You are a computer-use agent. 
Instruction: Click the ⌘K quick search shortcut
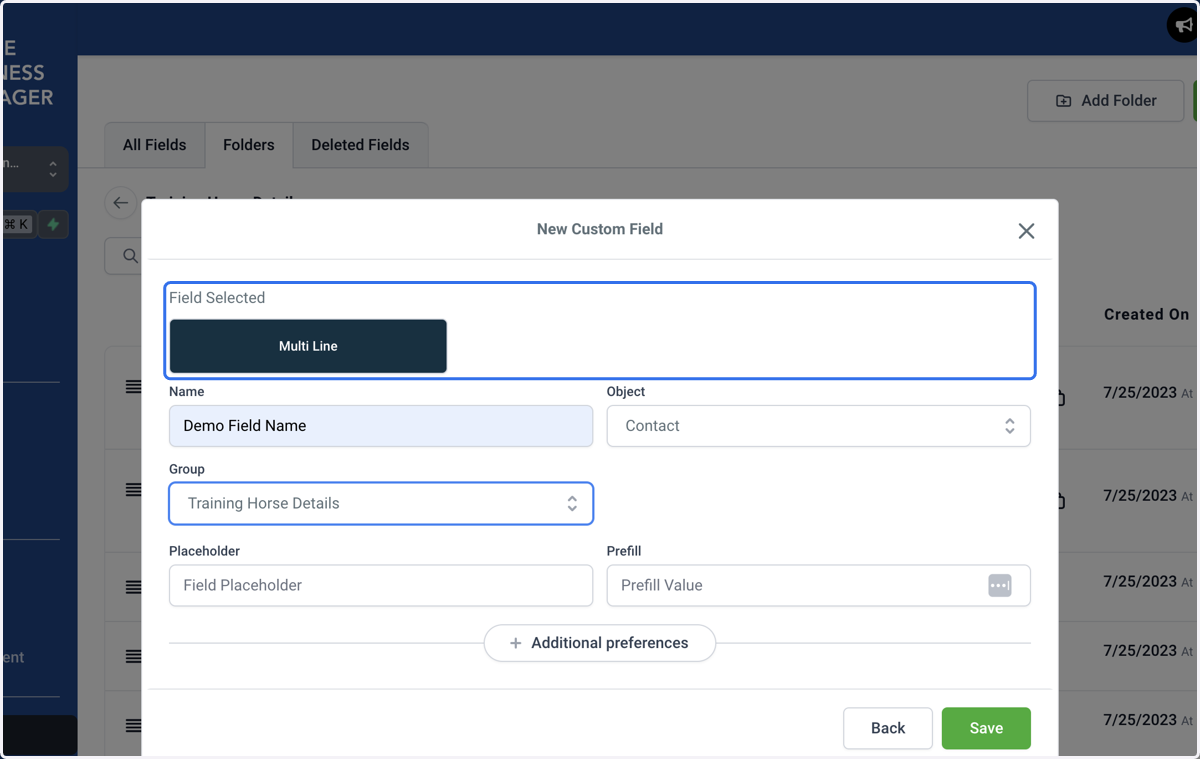[x=17, y=225]
